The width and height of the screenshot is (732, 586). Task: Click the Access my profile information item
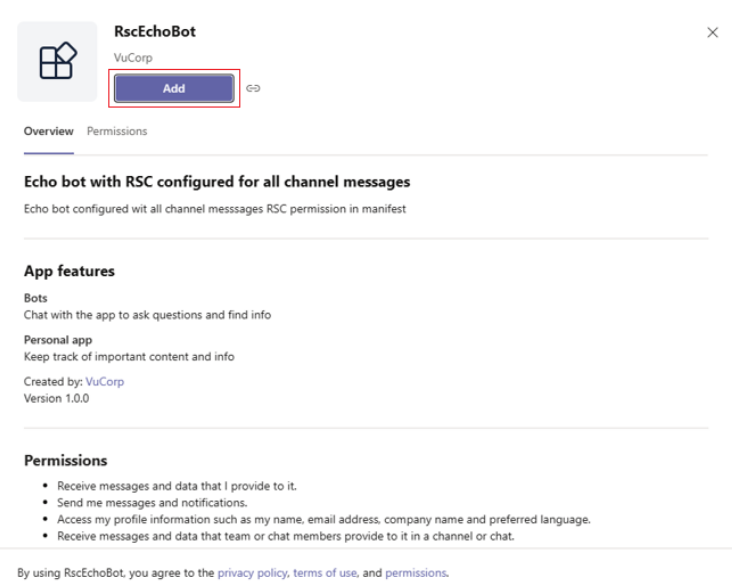[x=324, y=520]
